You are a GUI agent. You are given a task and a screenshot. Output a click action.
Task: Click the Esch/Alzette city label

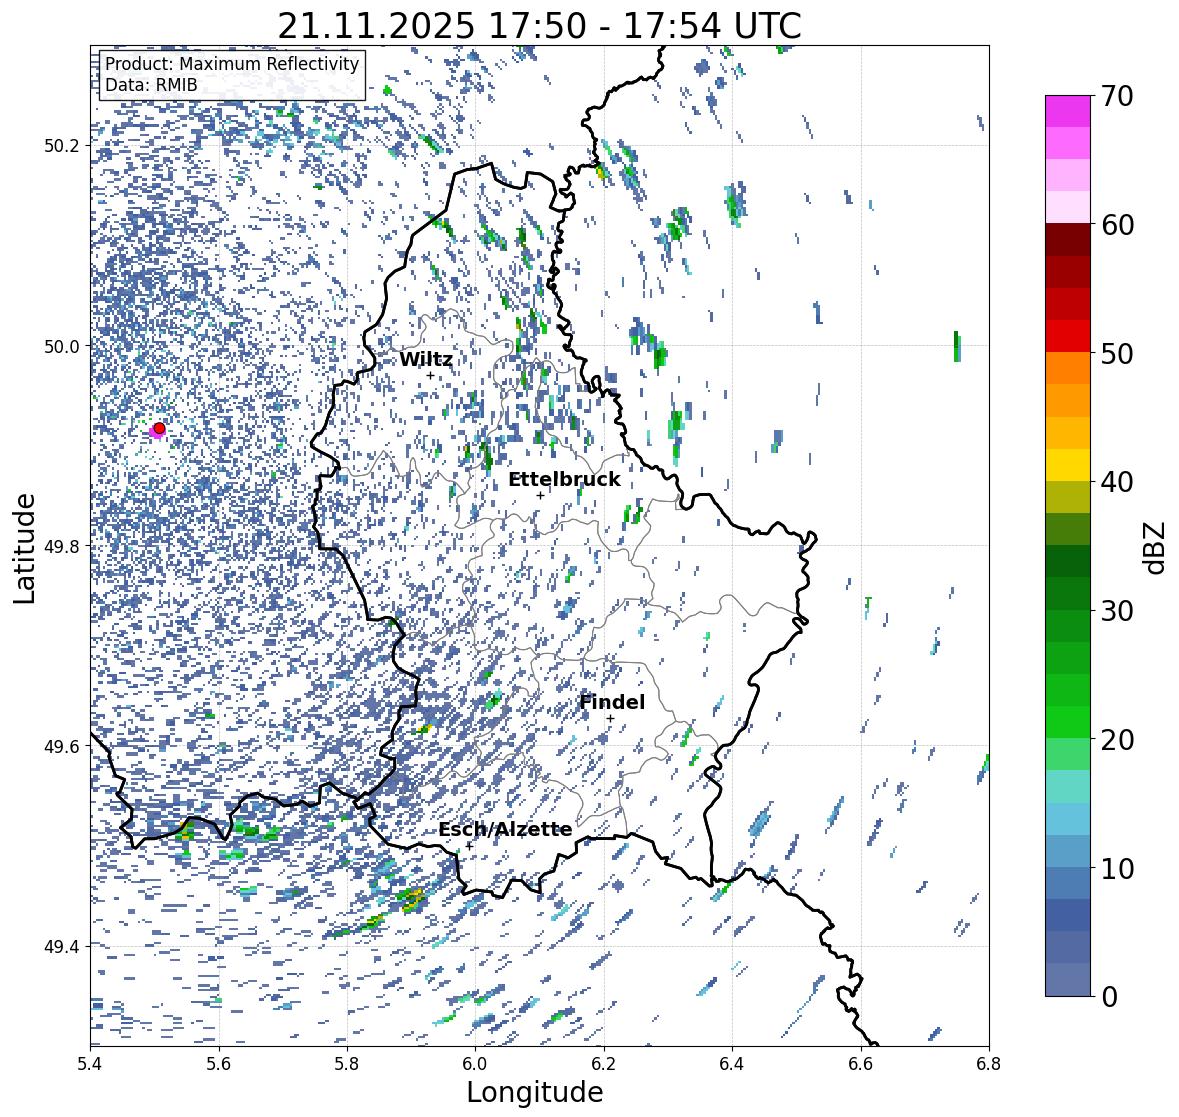click(x=505, y=829)
